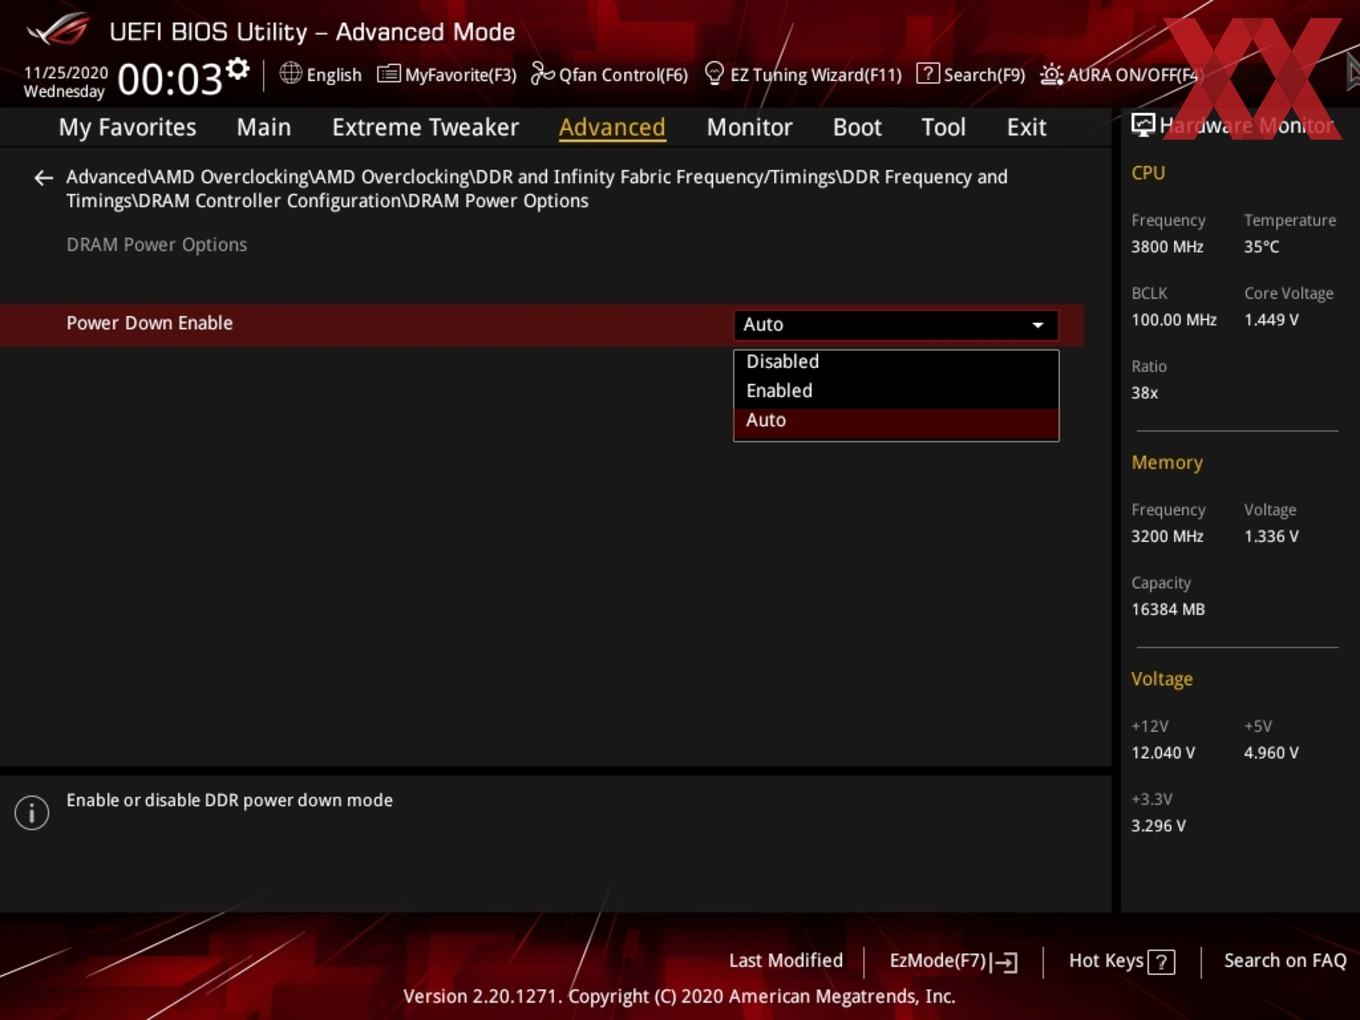Open MyFavorite(F3) list
The image size is (1360, 1020).
(447, 74)
